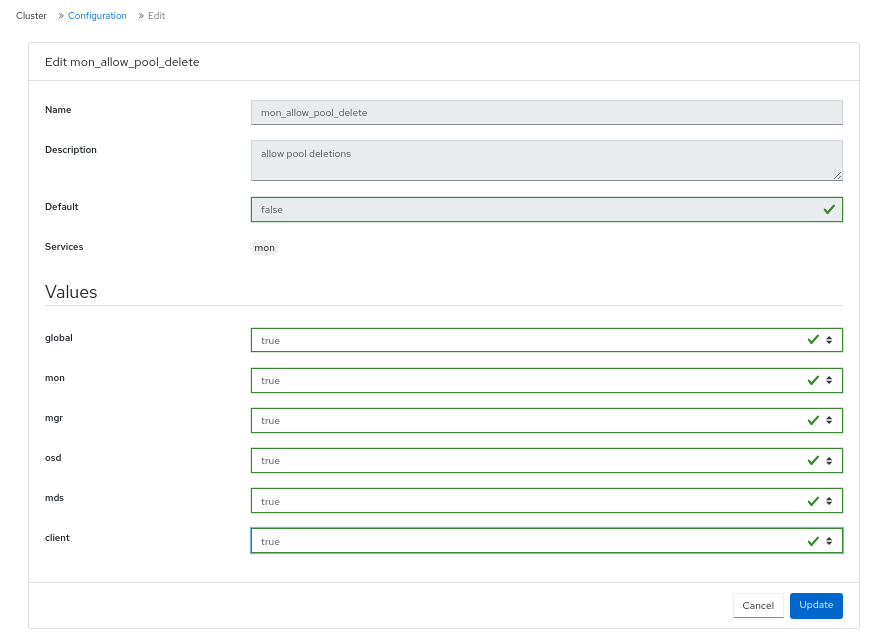Click the green checkmark in osd row
The width and height of the screenshot is (875, 644).
(x=813, y=460)
